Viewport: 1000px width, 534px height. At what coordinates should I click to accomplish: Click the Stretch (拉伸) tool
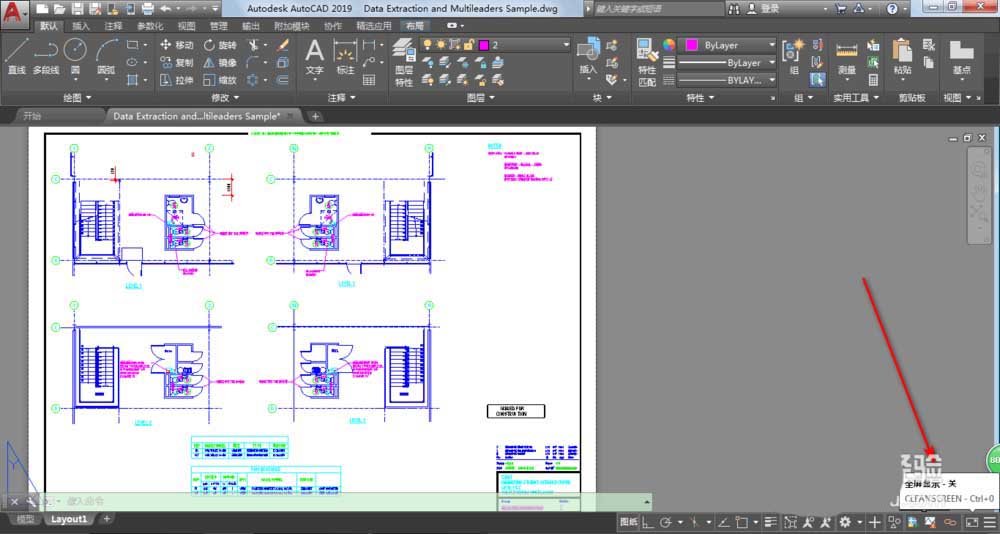pos(176,80)
